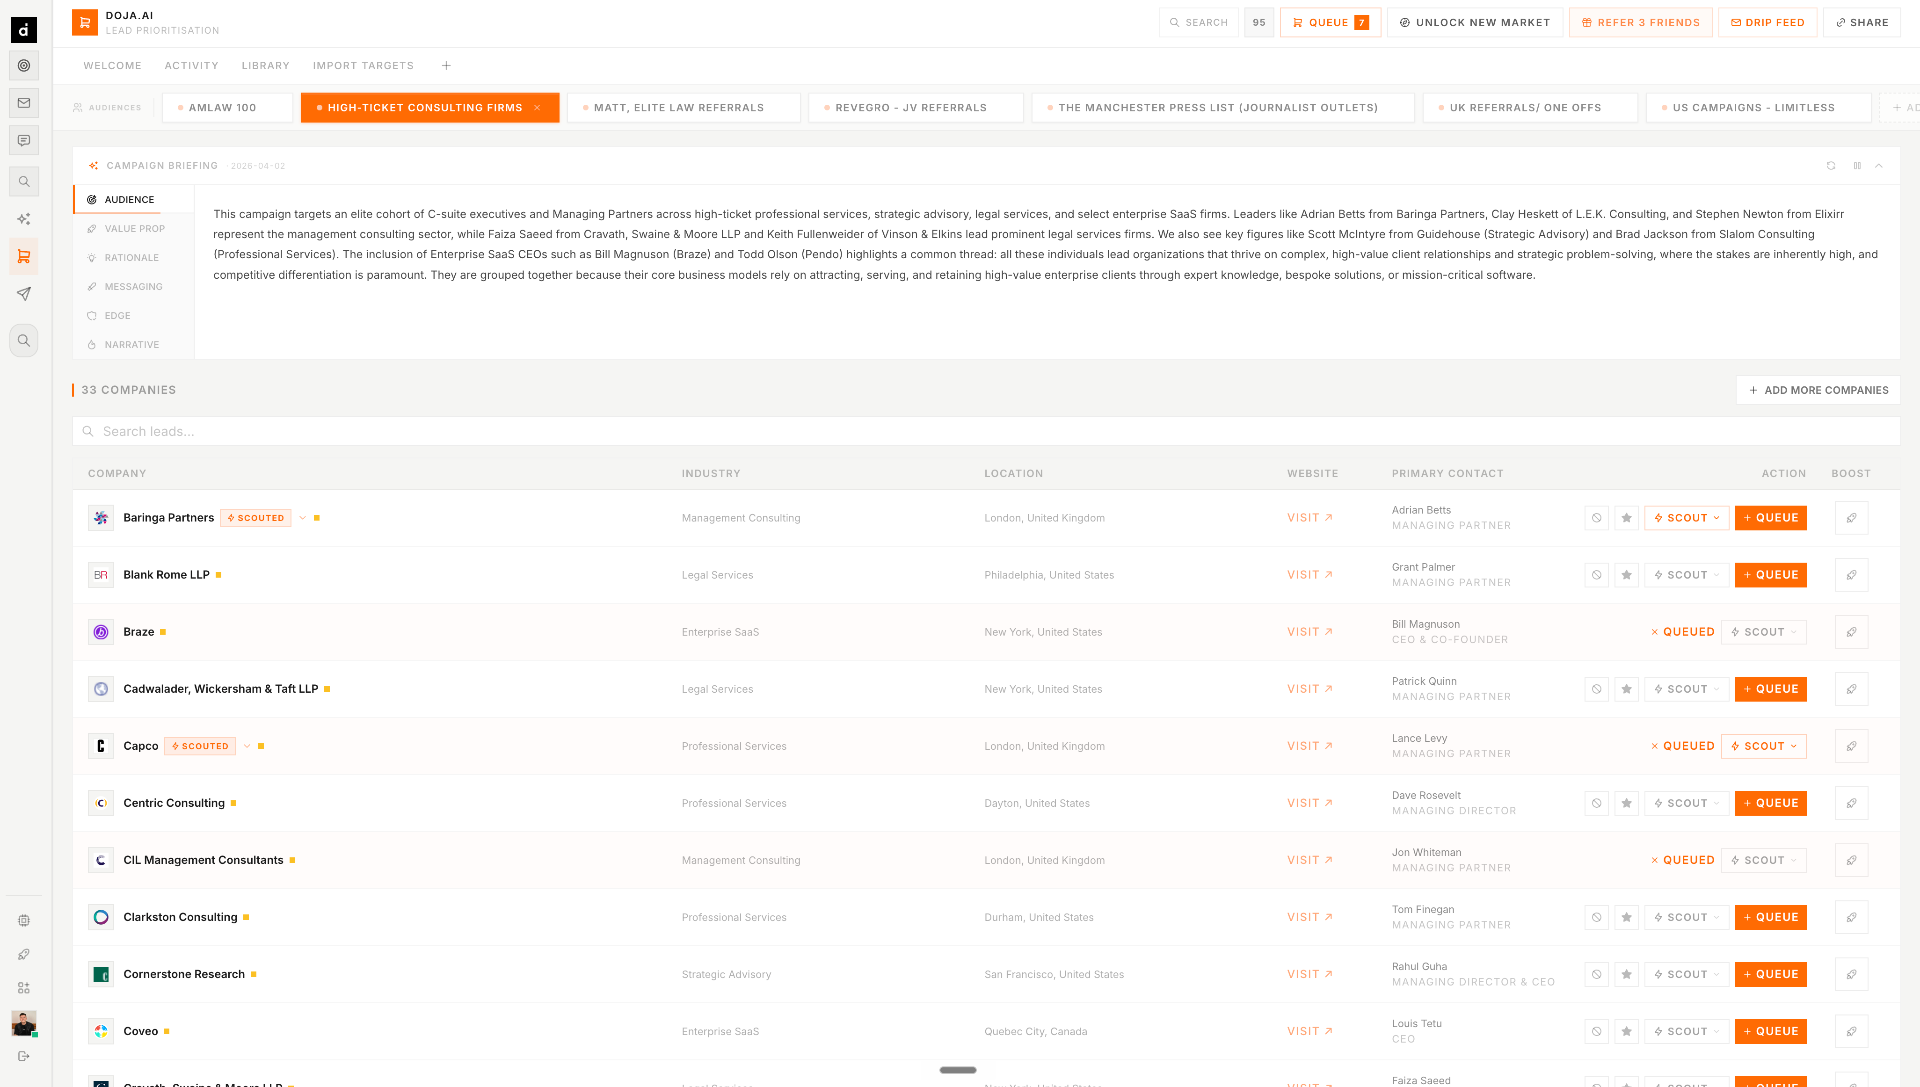Click the boost rocket for Braze
1920x1087 pixels.
[x=1852, y=632]
